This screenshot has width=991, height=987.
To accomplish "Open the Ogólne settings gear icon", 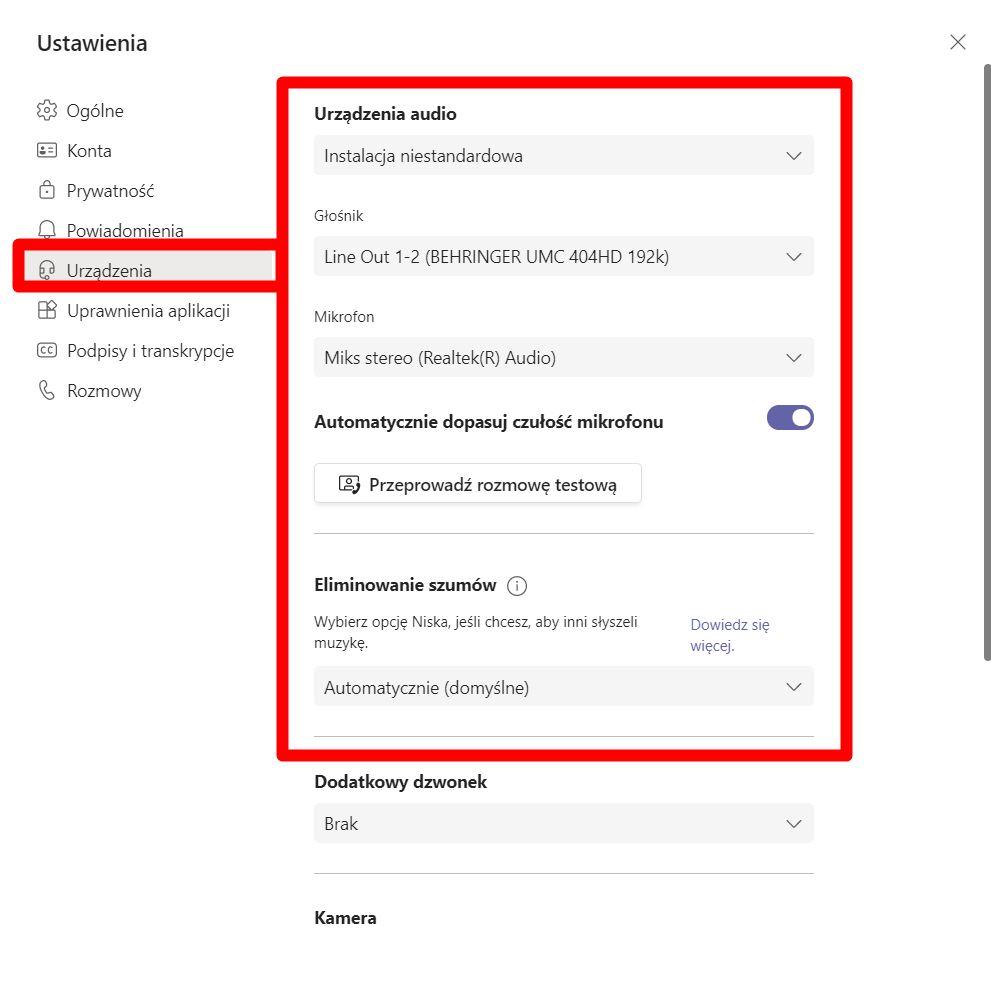I will [x=47, y=110].
